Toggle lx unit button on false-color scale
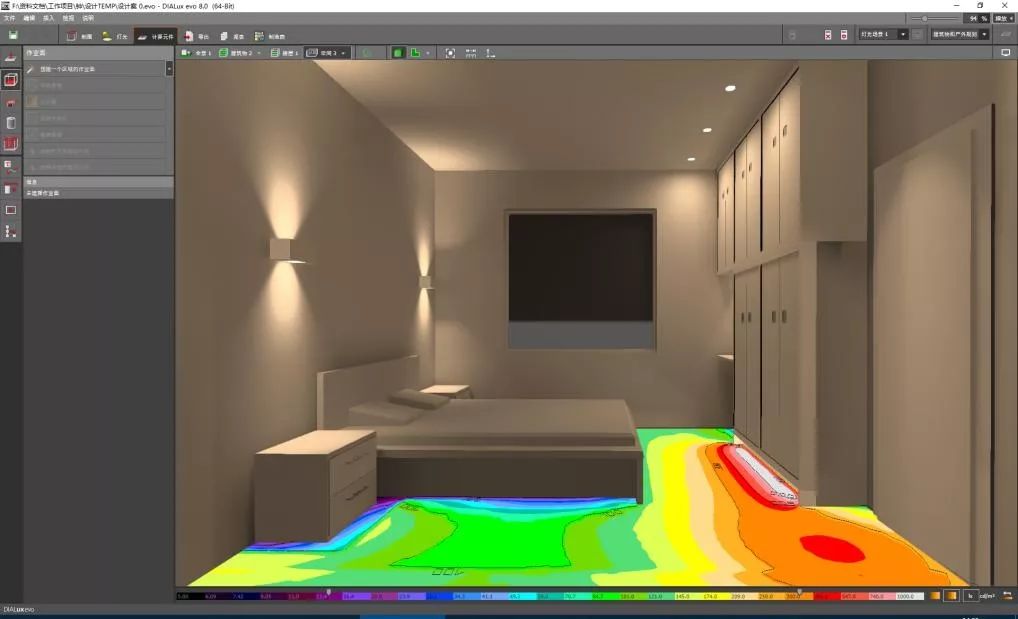The height and width of the screenshot is (619, 1018). point(969,596)
